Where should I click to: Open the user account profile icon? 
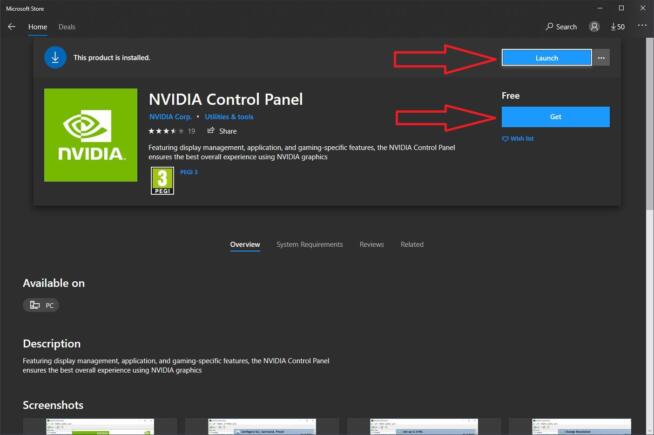[594, 27]
